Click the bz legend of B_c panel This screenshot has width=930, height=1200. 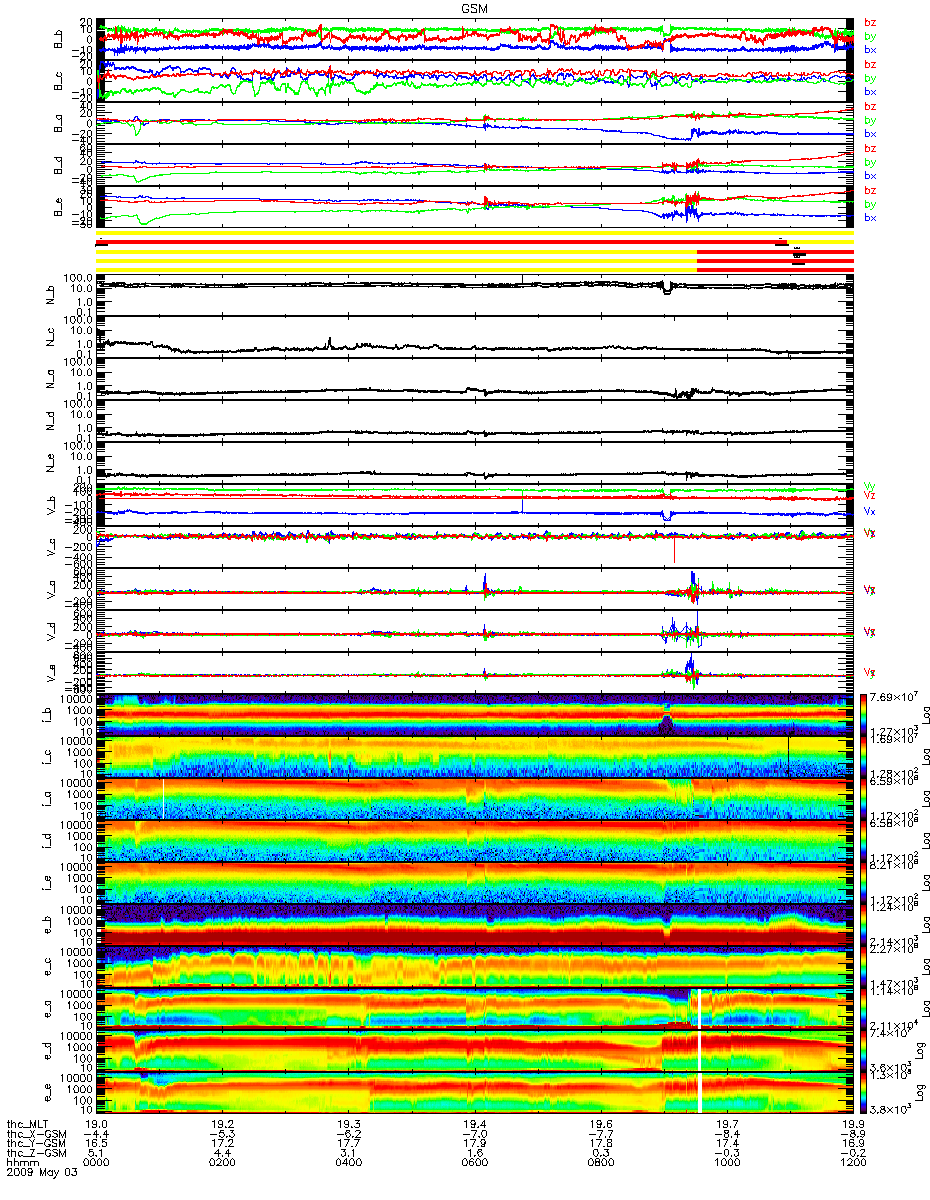pyautogui.click(x=869, y=64)
